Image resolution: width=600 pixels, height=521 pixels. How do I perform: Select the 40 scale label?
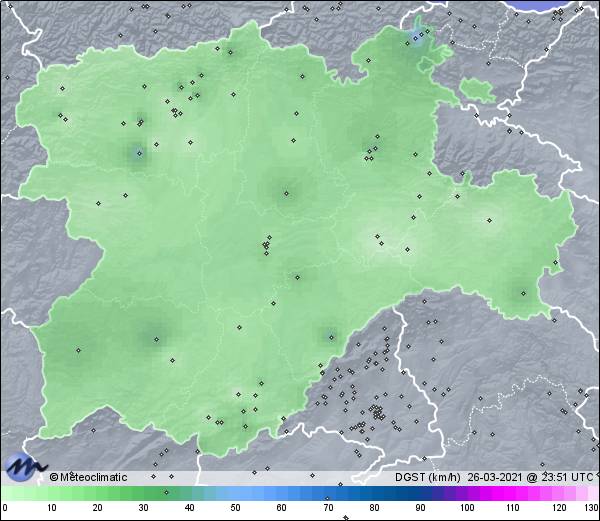[189, 508]
